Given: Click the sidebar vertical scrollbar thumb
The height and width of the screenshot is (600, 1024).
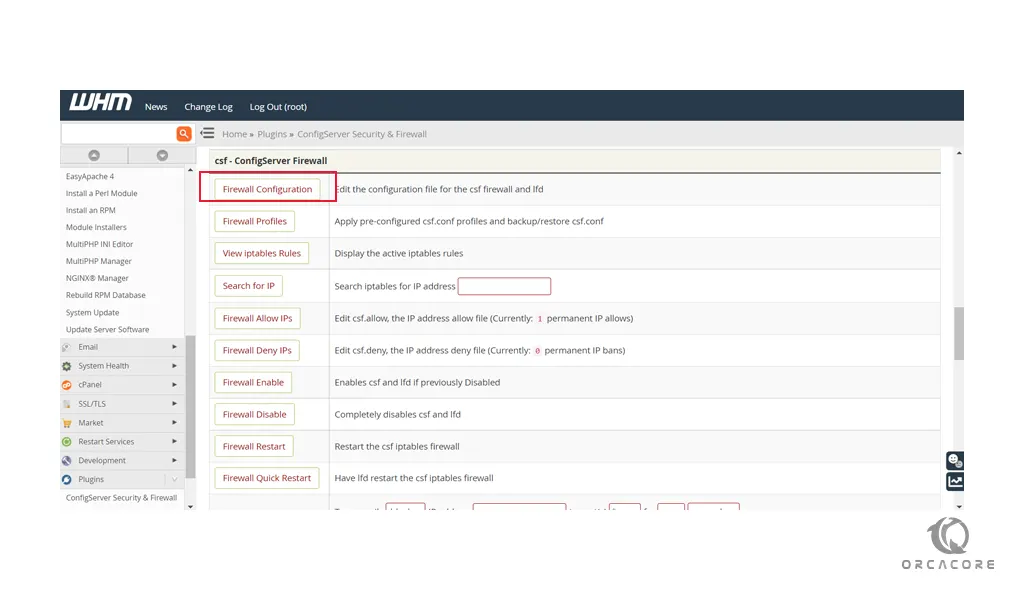Looking at the screenshot, I should point(190,407).
